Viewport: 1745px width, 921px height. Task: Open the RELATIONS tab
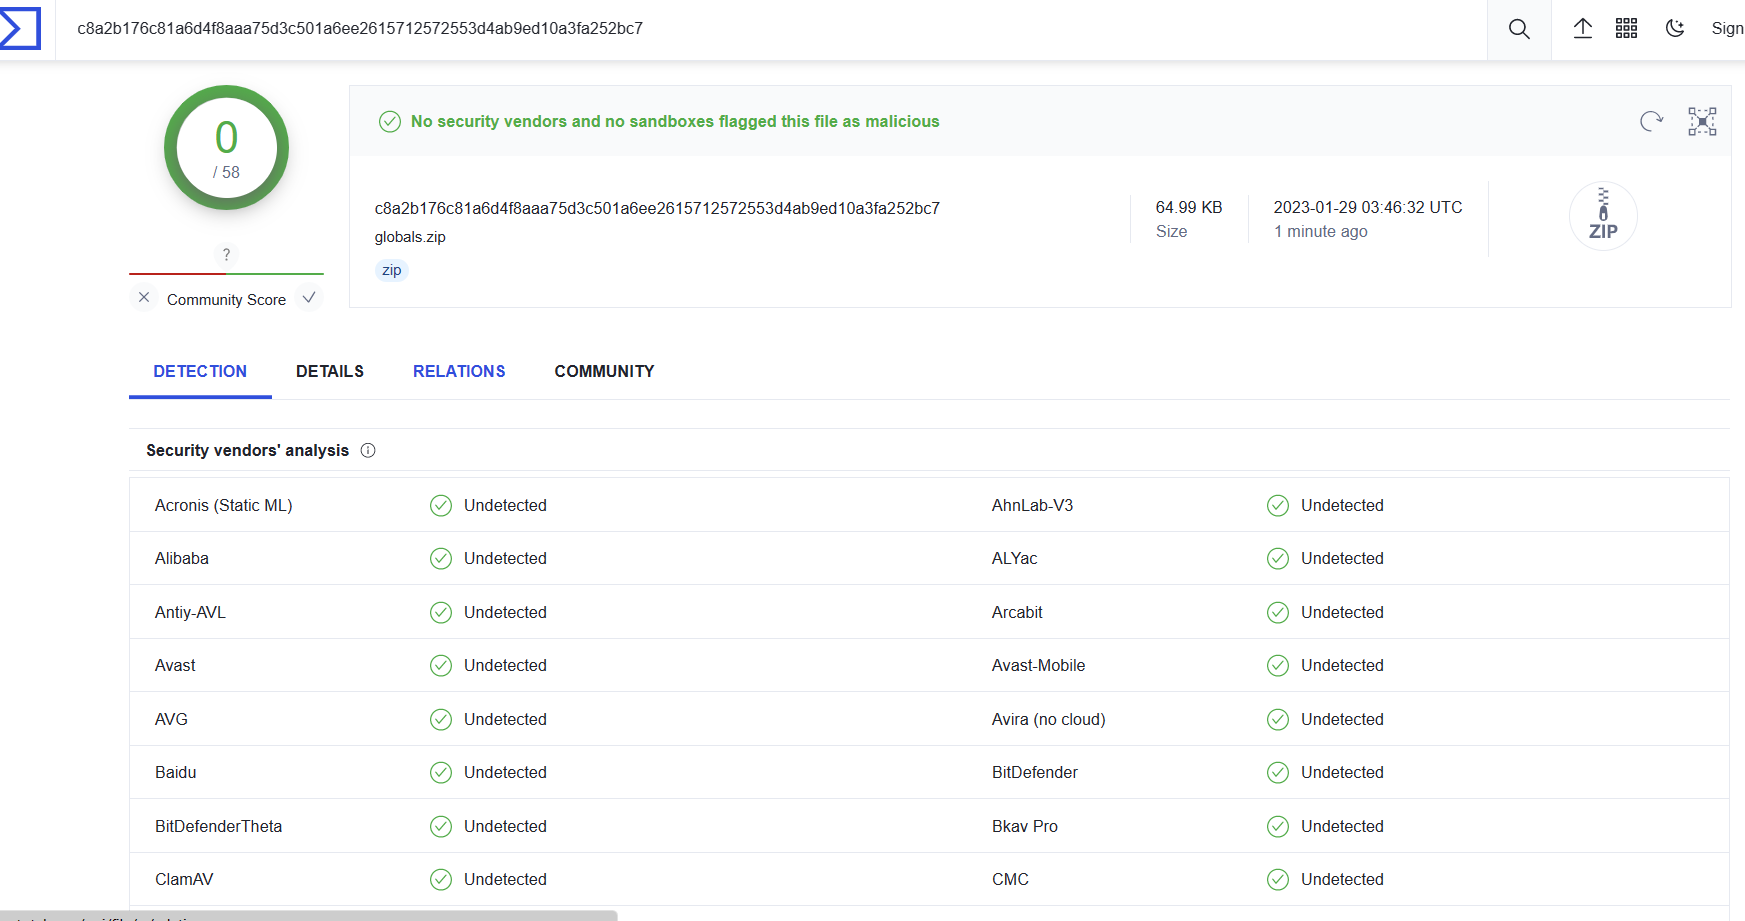[459, 371]
